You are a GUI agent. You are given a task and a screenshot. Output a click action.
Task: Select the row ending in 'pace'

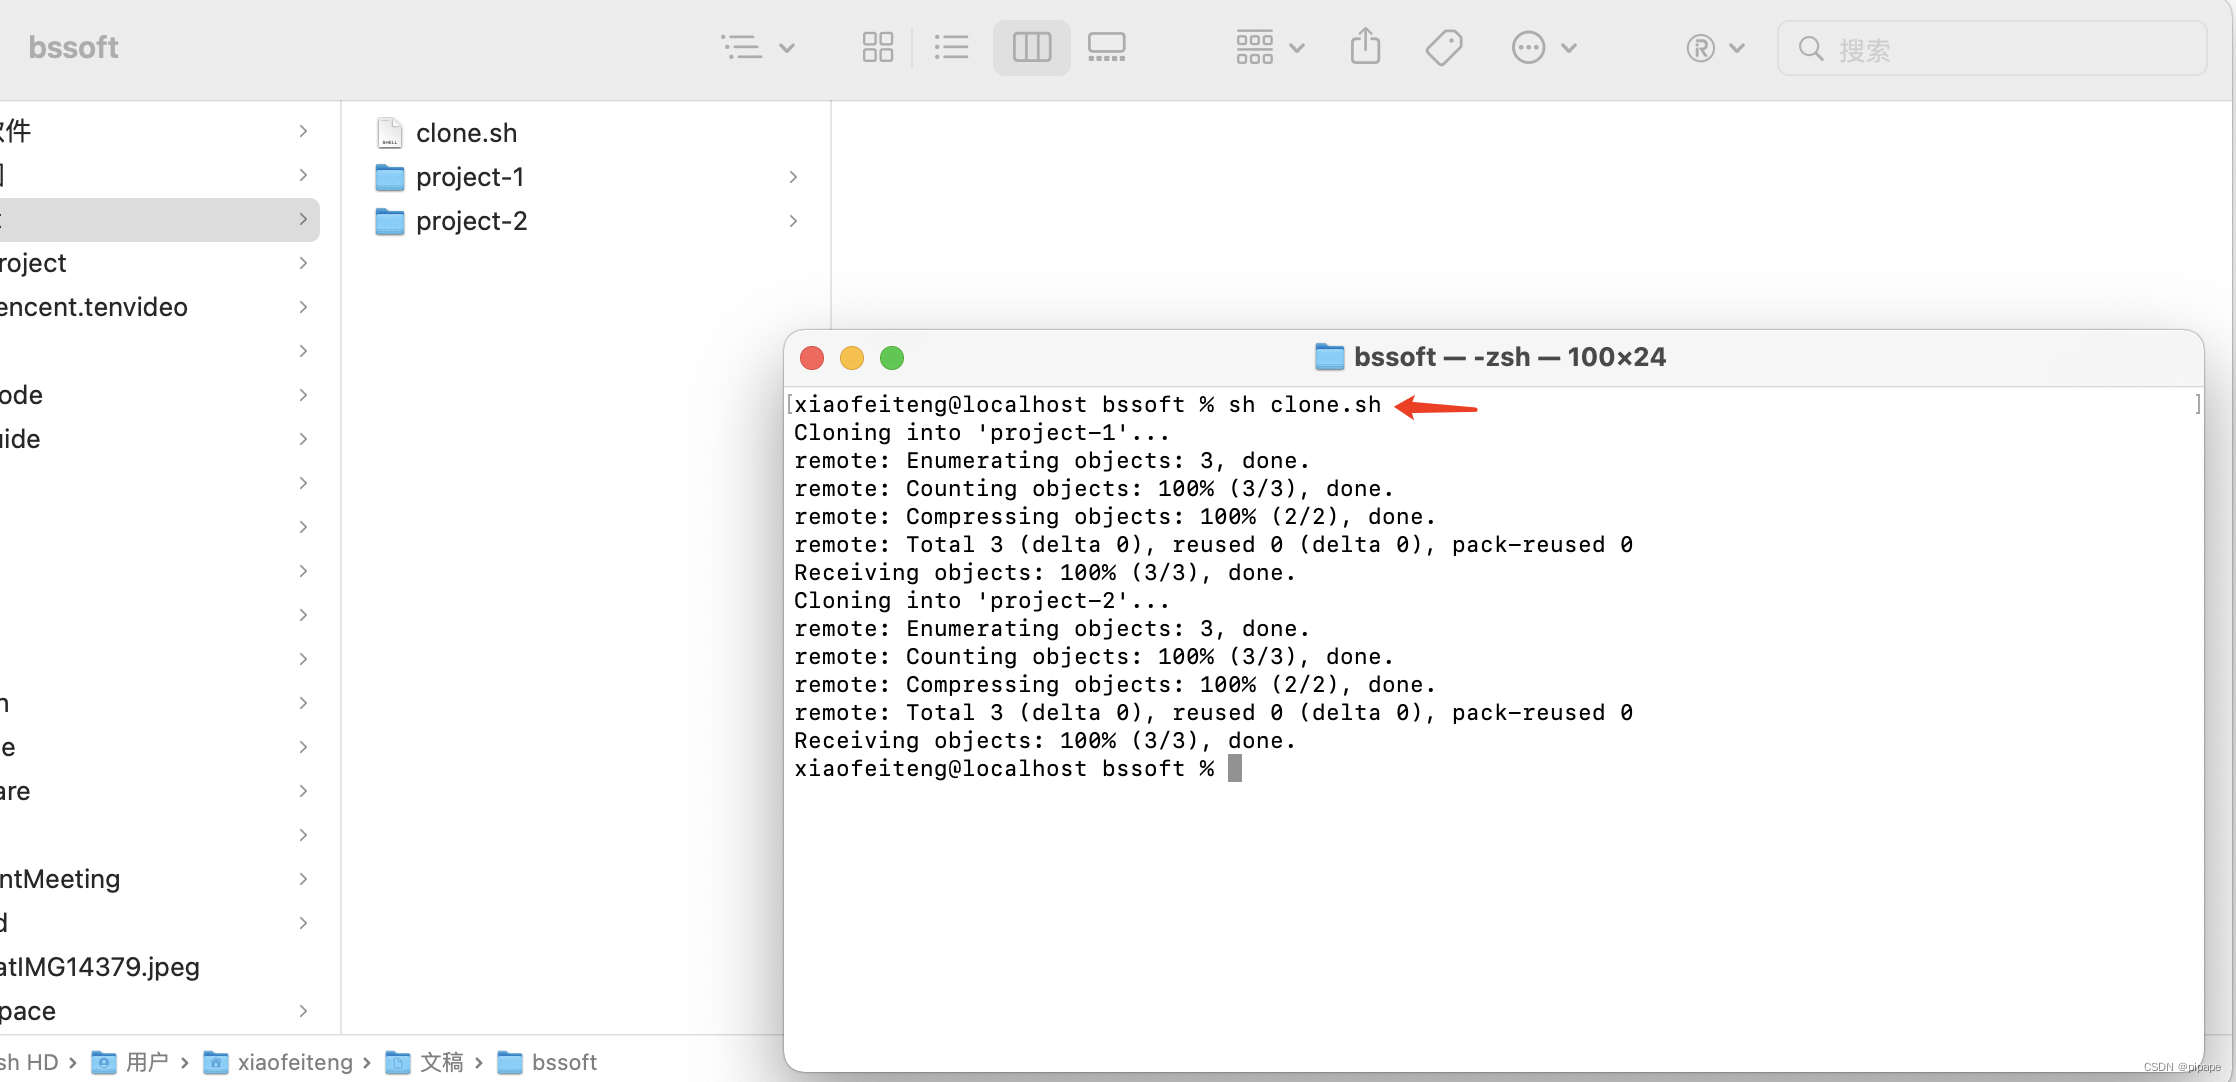tap(158, 1011)
